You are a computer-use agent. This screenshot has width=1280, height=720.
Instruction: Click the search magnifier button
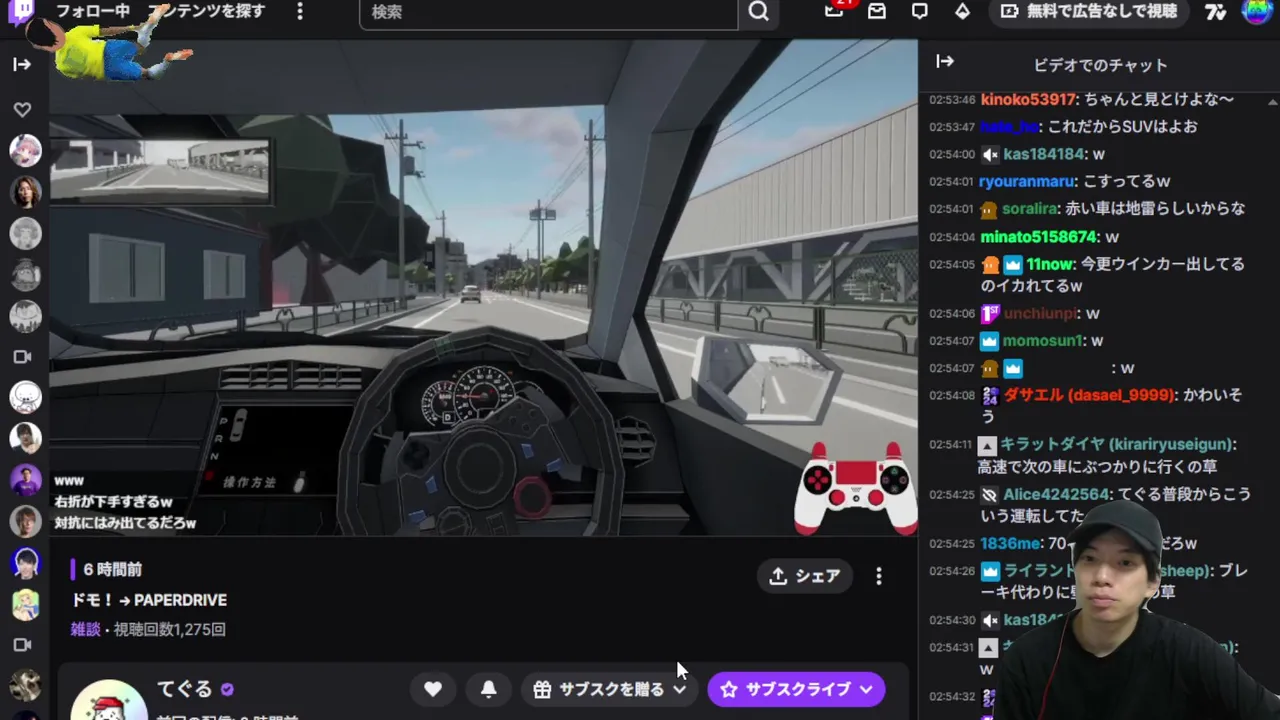point(759,12)
